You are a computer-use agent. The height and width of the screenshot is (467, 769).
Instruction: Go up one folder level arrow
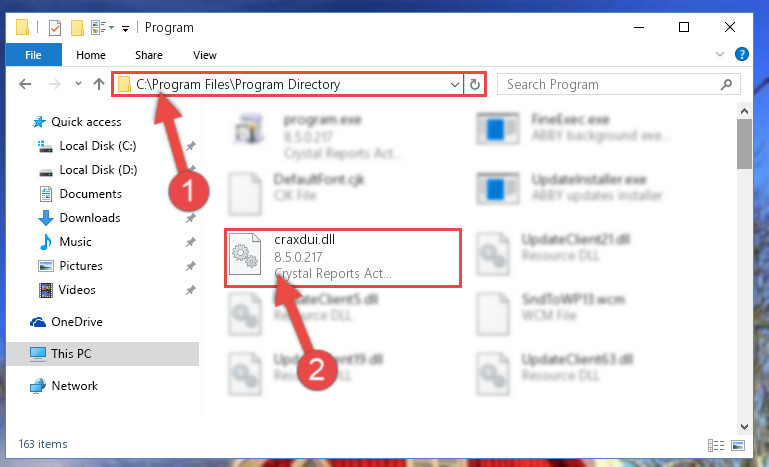pos(99,84)
